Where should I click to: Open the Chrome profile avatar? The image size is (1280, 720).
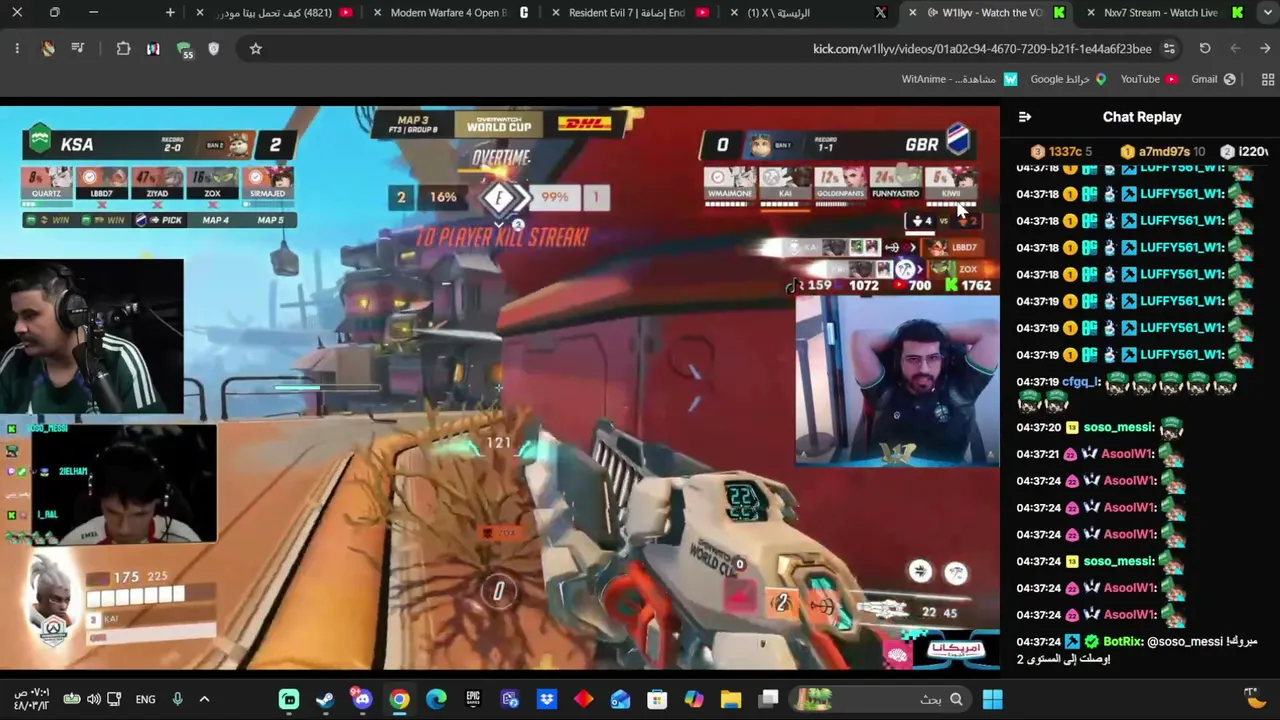48,48
